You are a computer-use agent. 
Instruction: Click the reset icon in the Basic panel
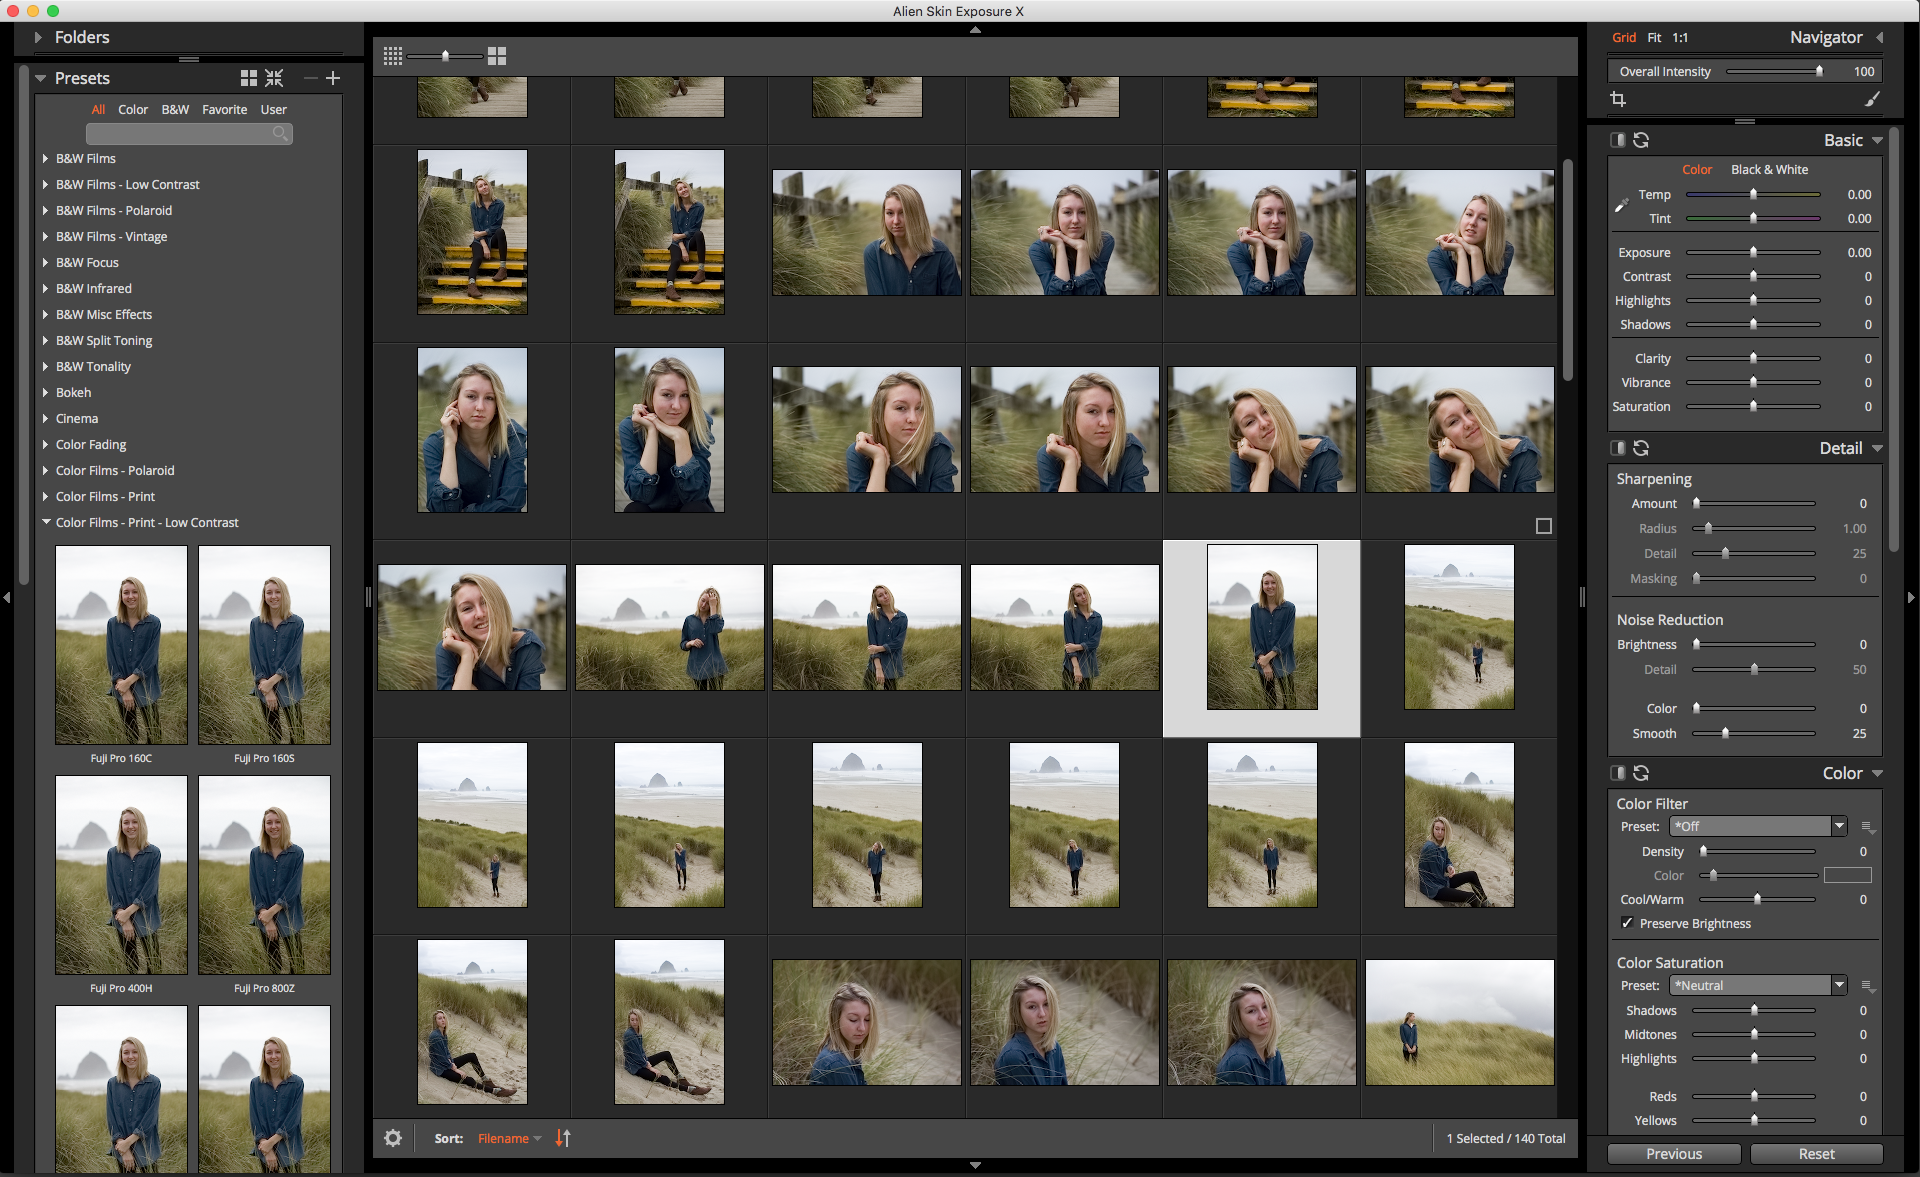coord(1641,140)
